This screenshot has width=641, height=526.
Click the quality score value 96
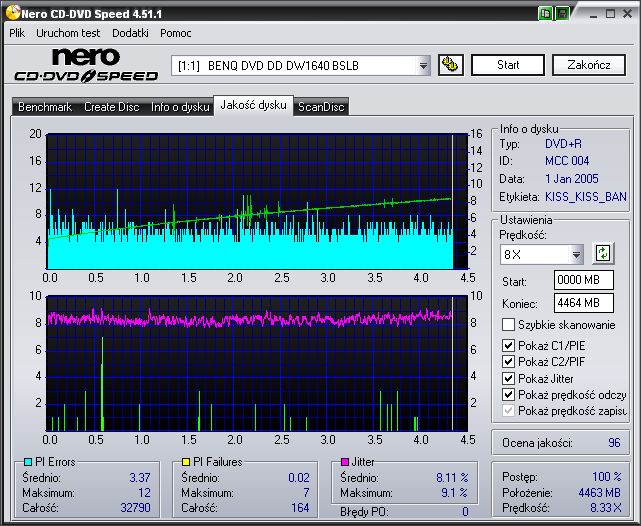click(614, 443)
